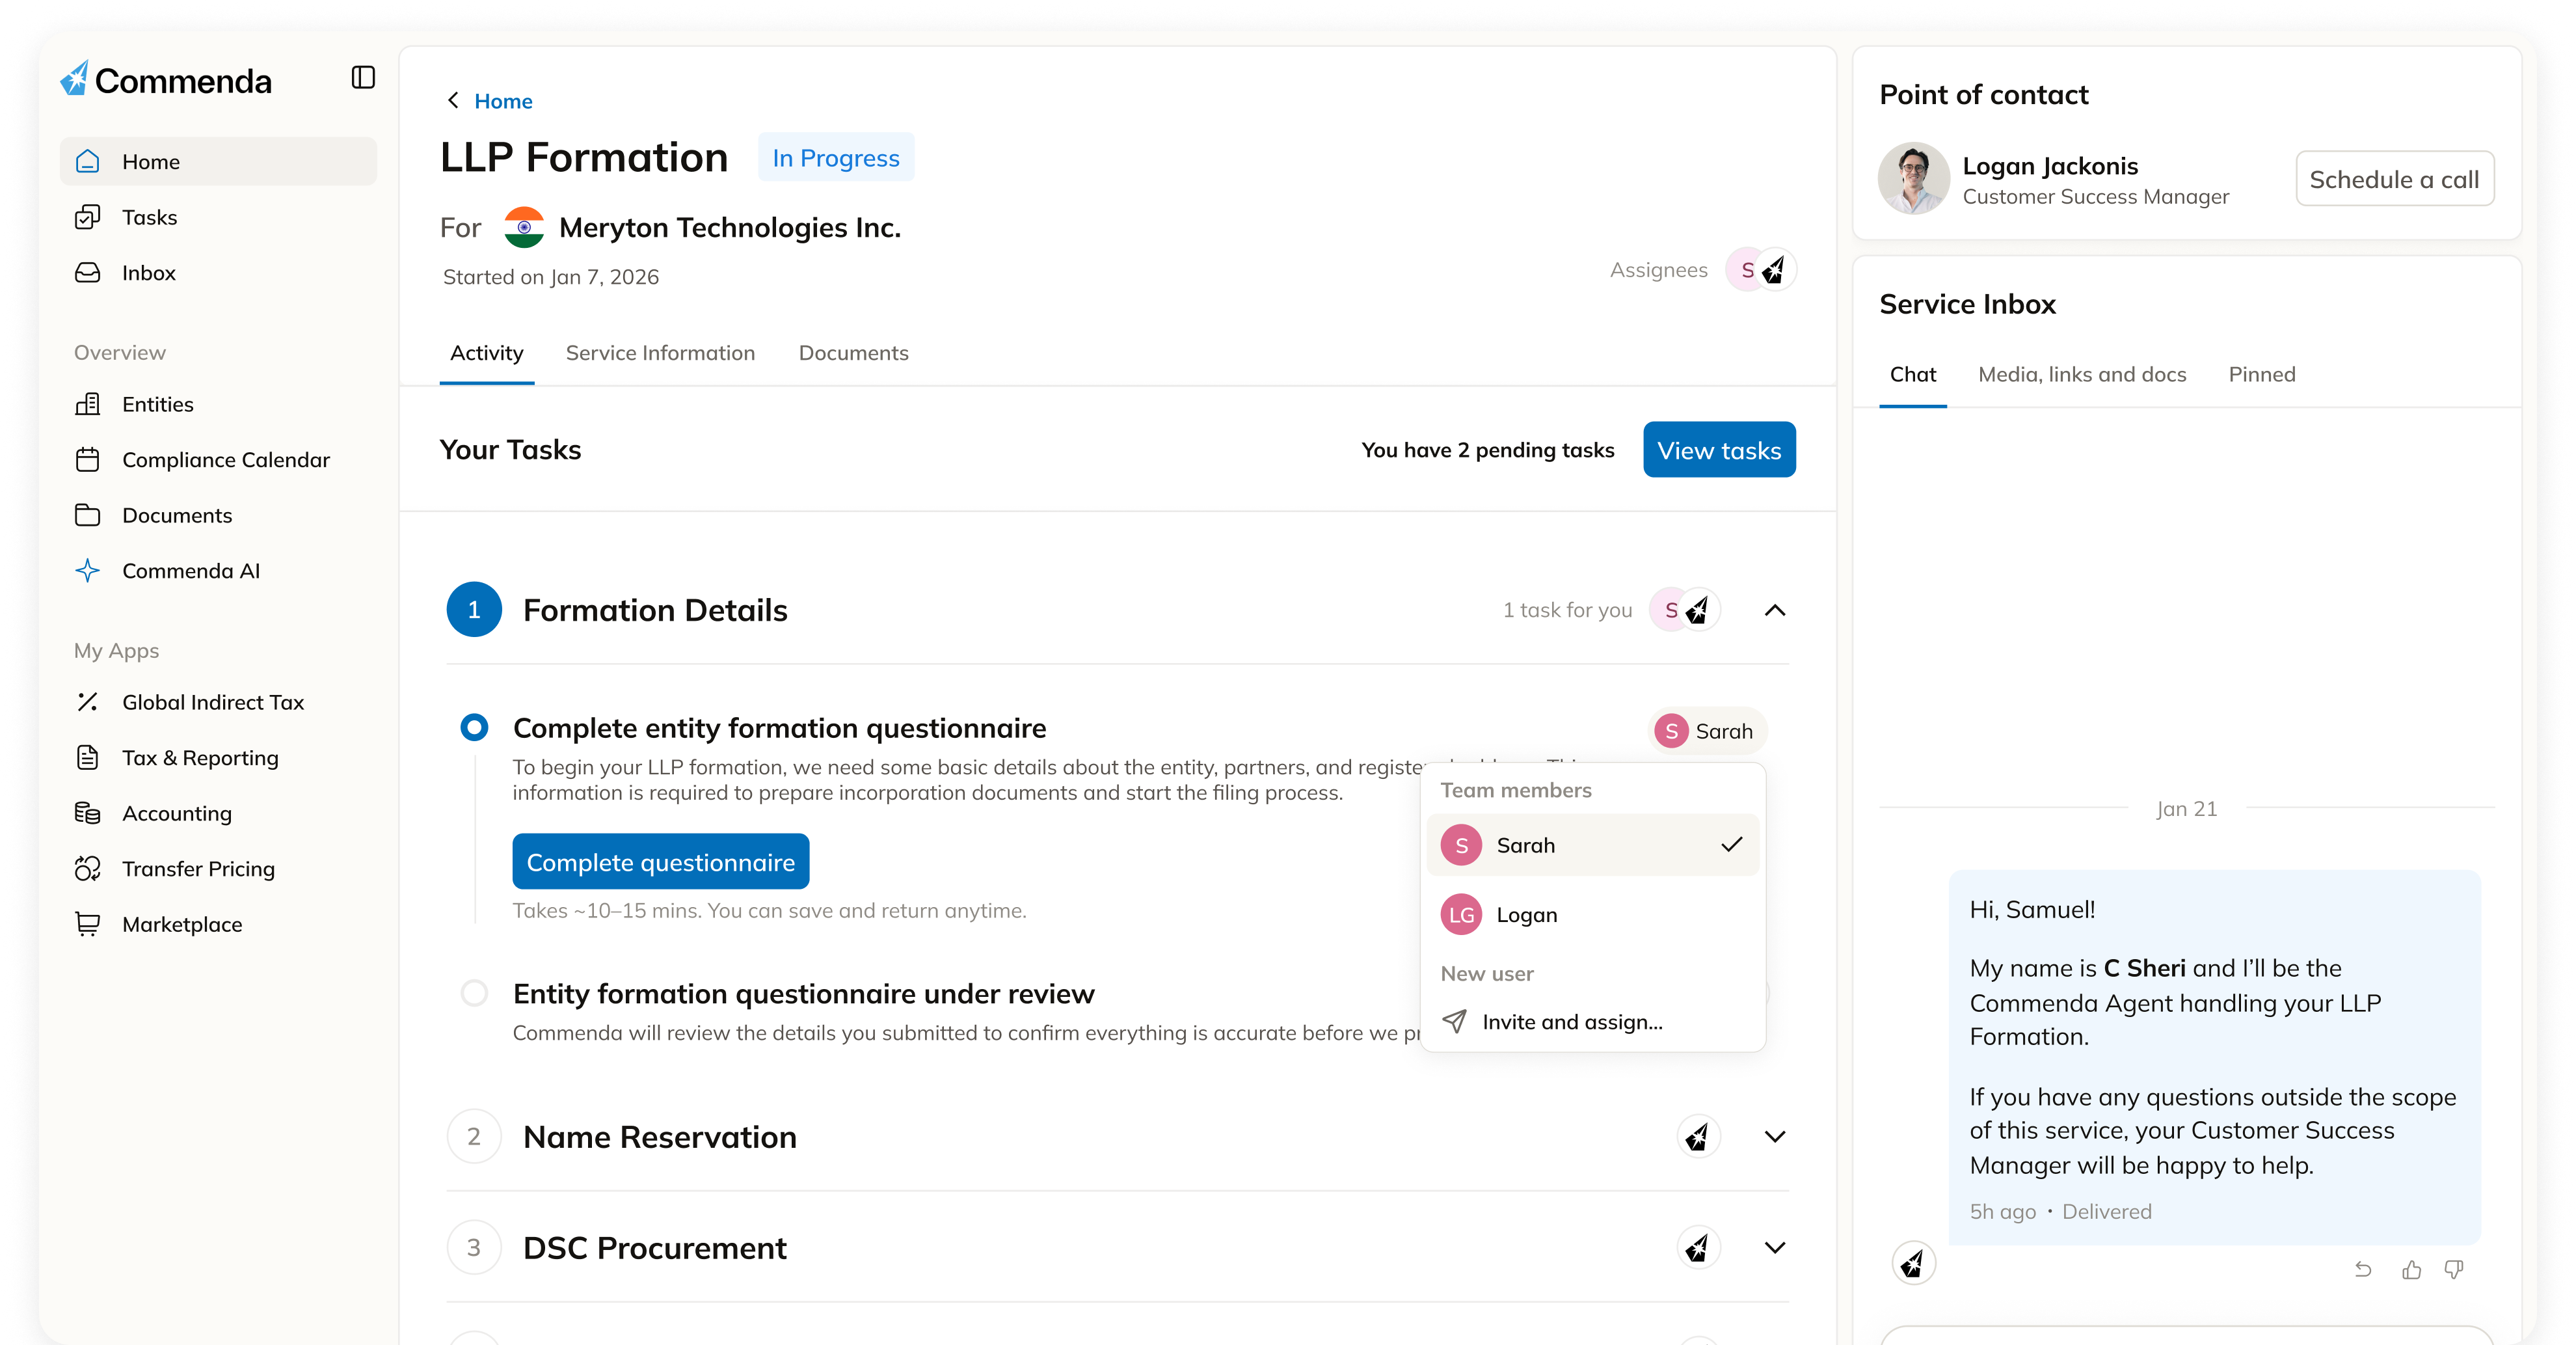This screenshot has width=2576, height=1345.
Task: Open sidebar Documents section
Action: [218, 515]
